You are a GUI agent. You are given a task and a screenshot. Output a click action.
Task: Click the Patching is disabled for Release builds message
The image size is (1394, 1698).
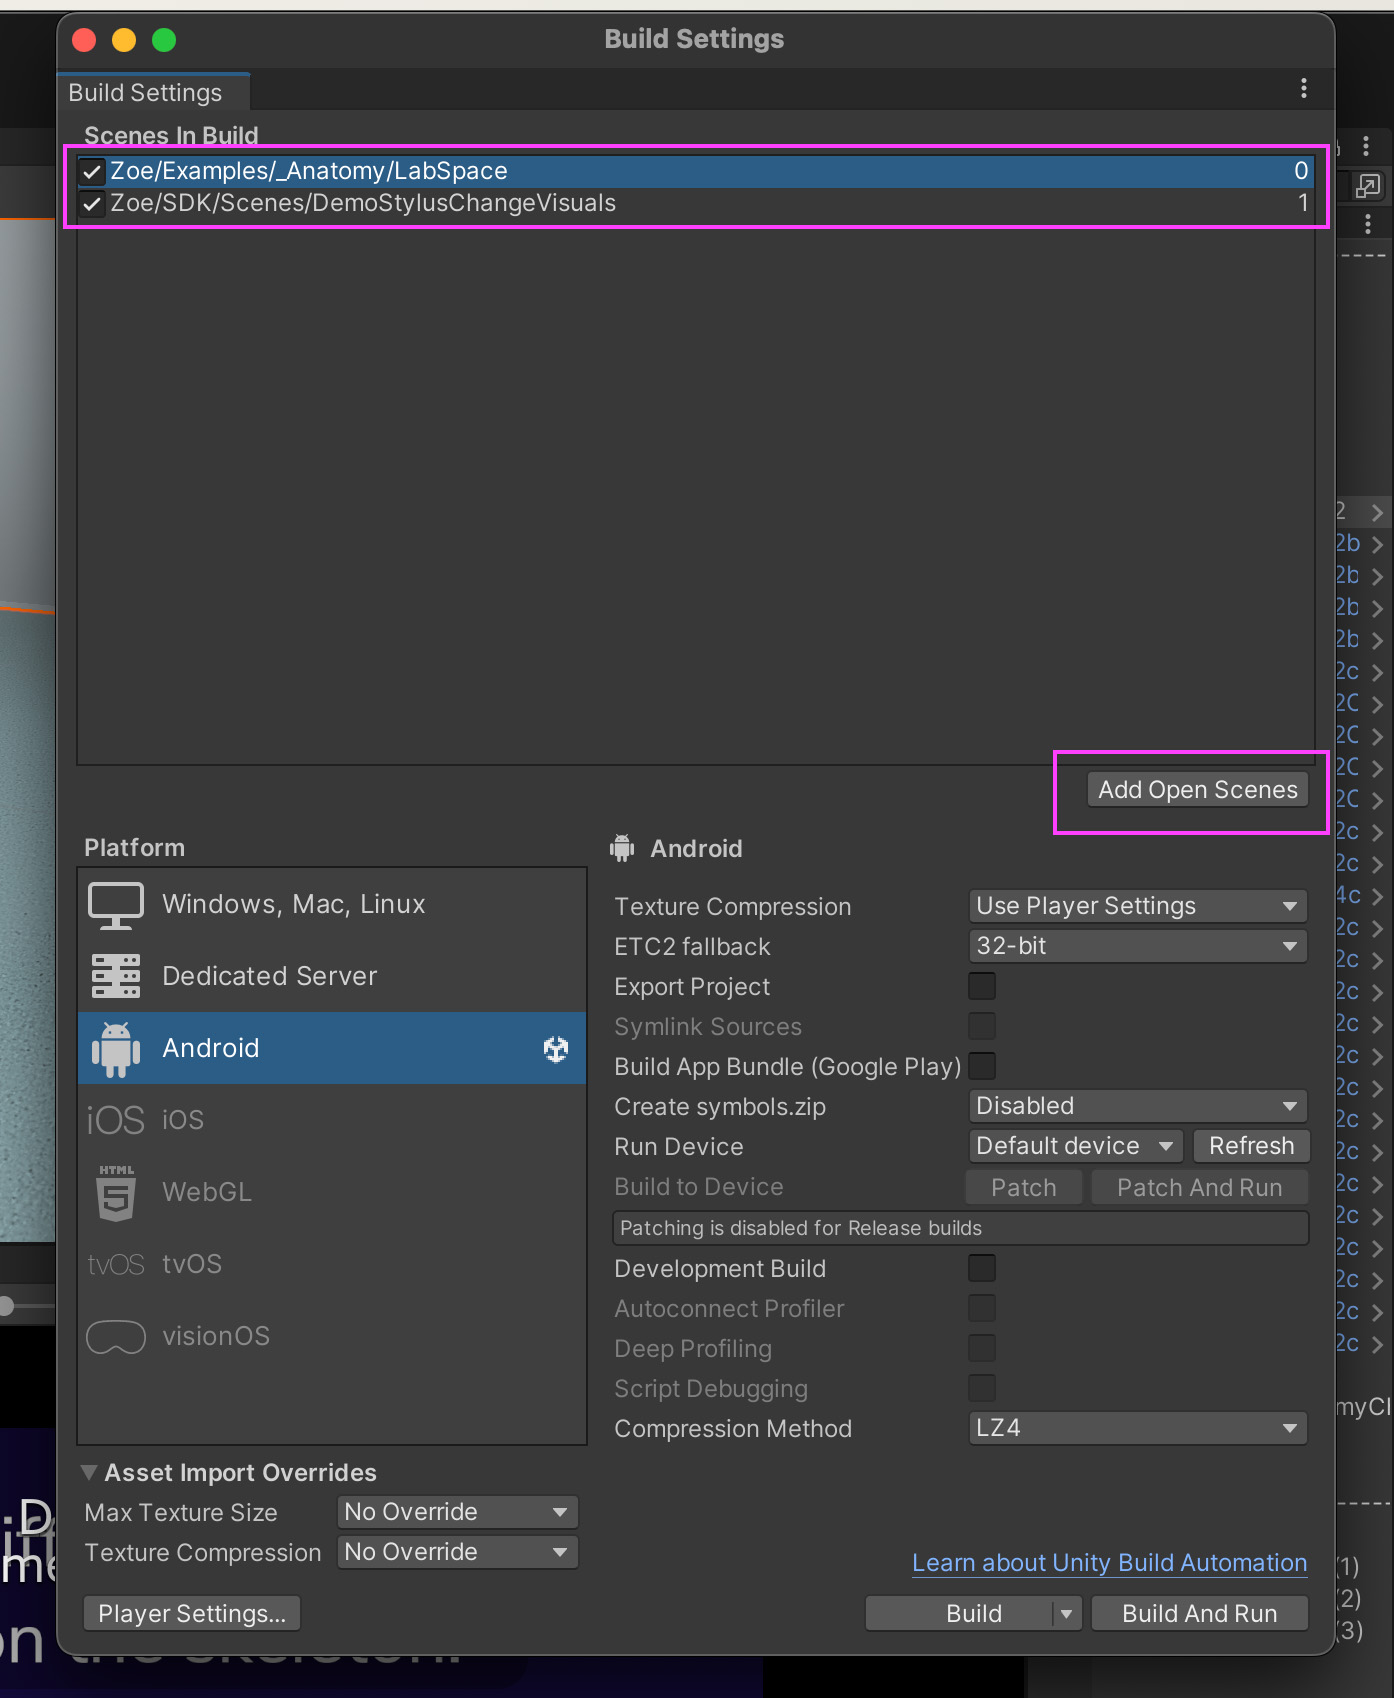pos(960,1228)
